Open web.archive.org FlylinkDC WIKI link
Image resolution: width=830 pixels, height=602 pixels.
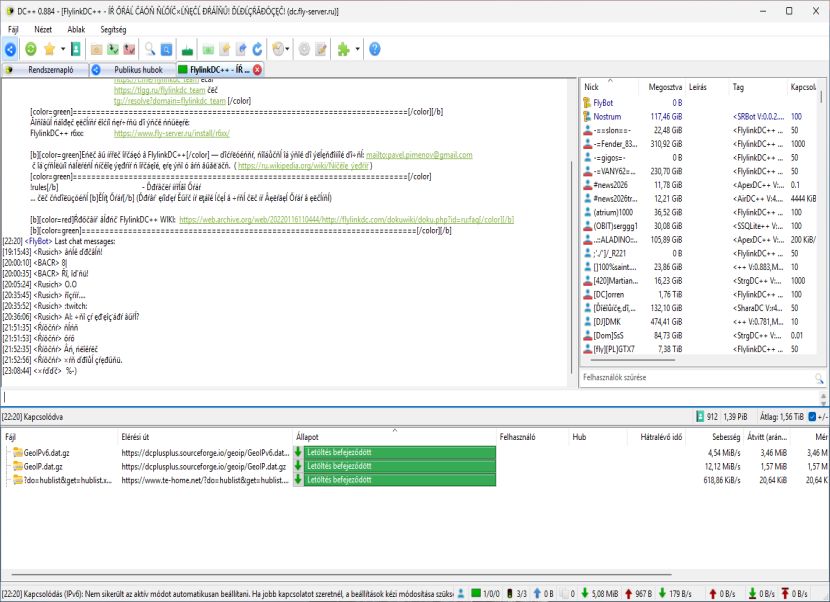click(346, 219)
